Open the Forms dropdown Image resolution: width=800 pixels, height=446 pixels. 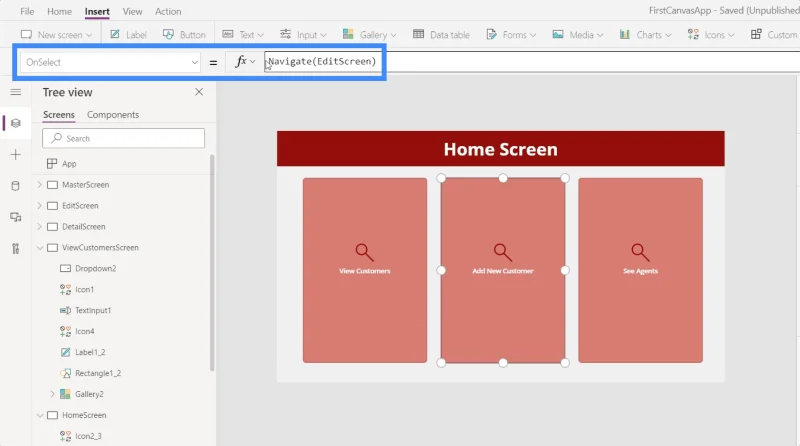point(511,35)
